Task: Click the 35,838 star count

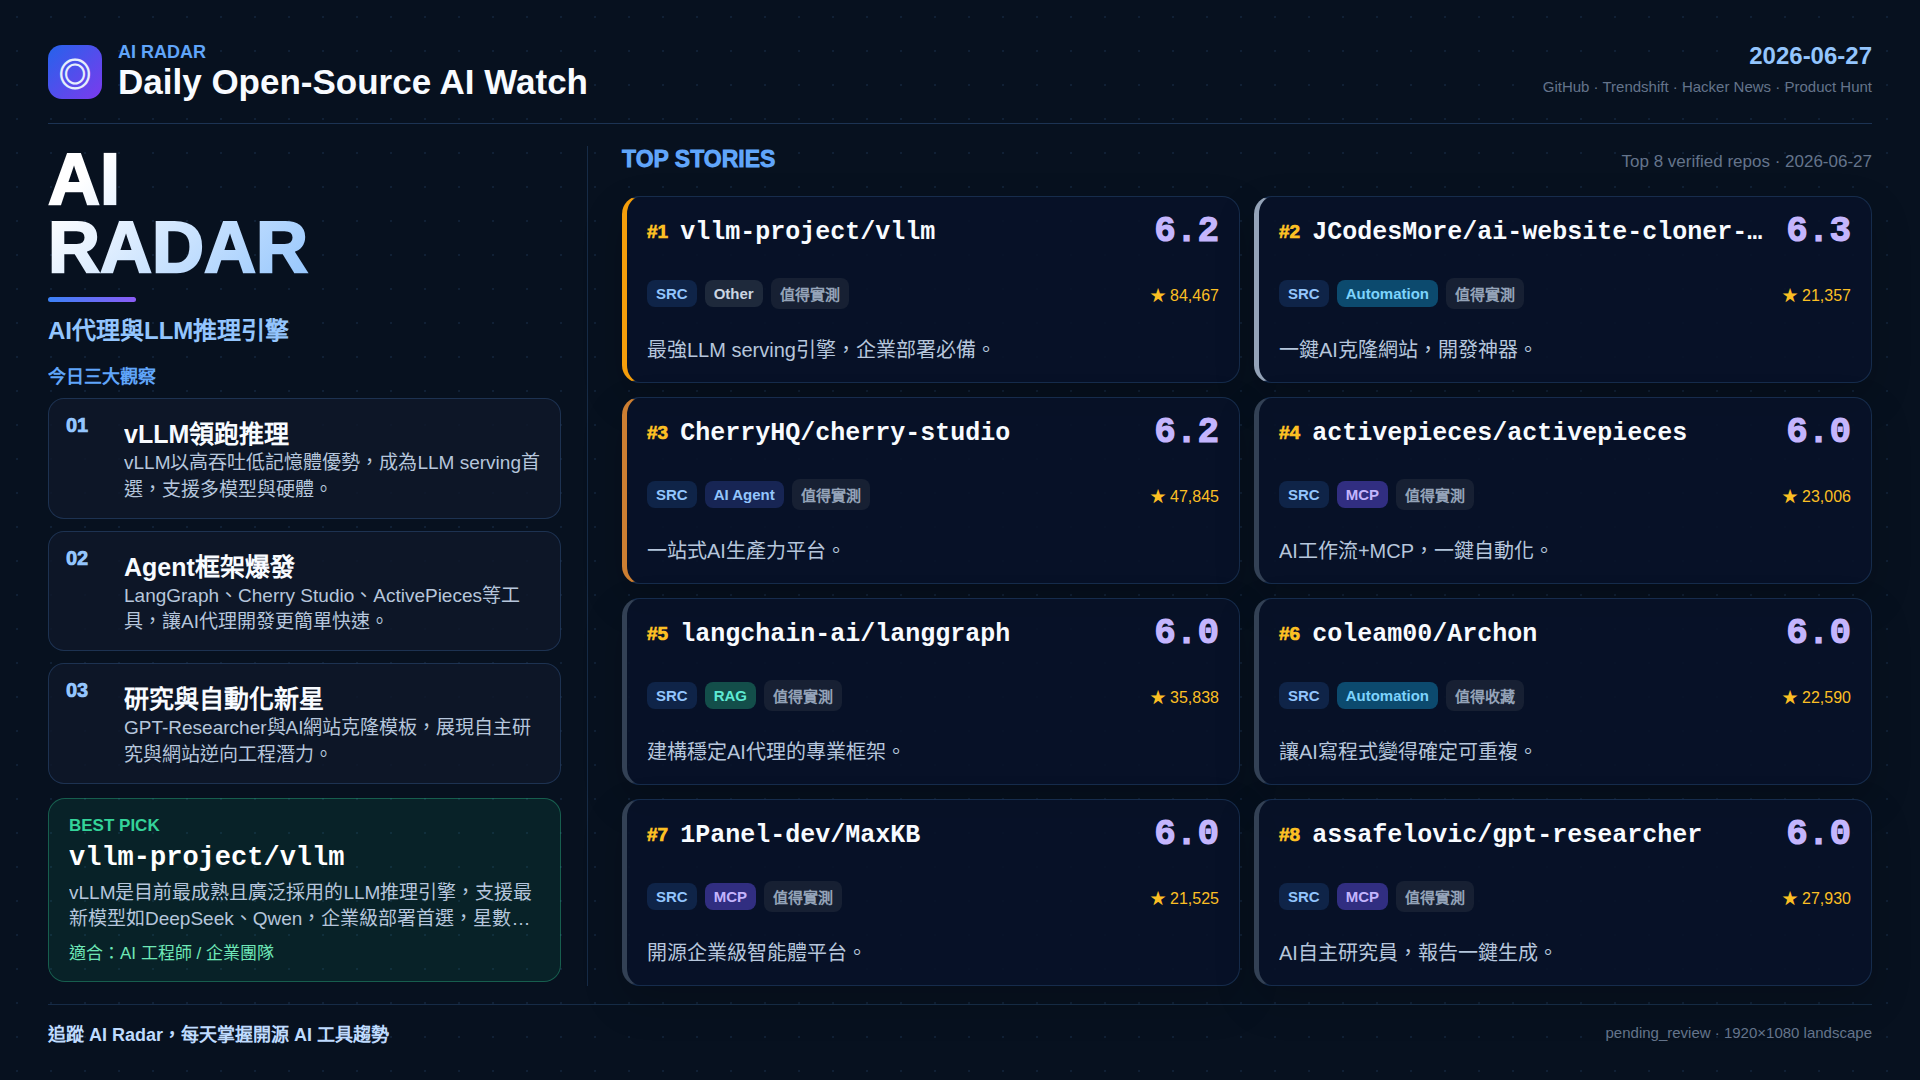Action: (1185, 697)
